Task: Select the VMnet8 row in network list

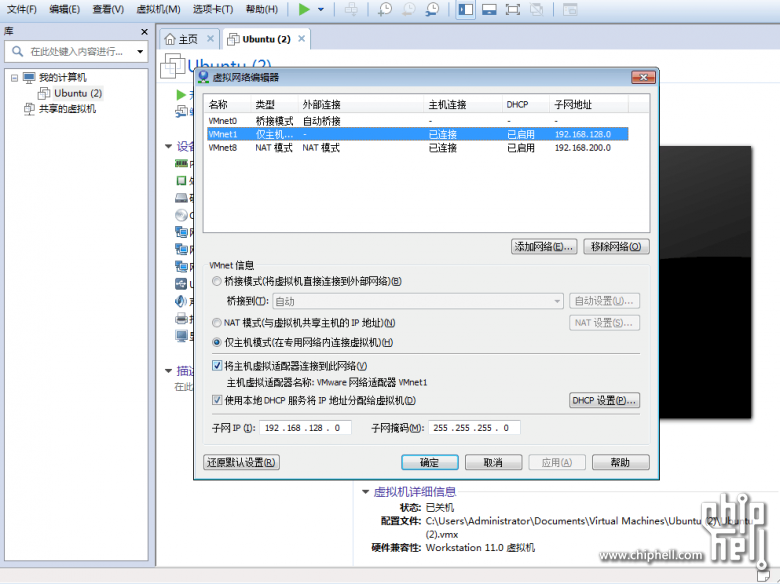Action: [417, 148]
